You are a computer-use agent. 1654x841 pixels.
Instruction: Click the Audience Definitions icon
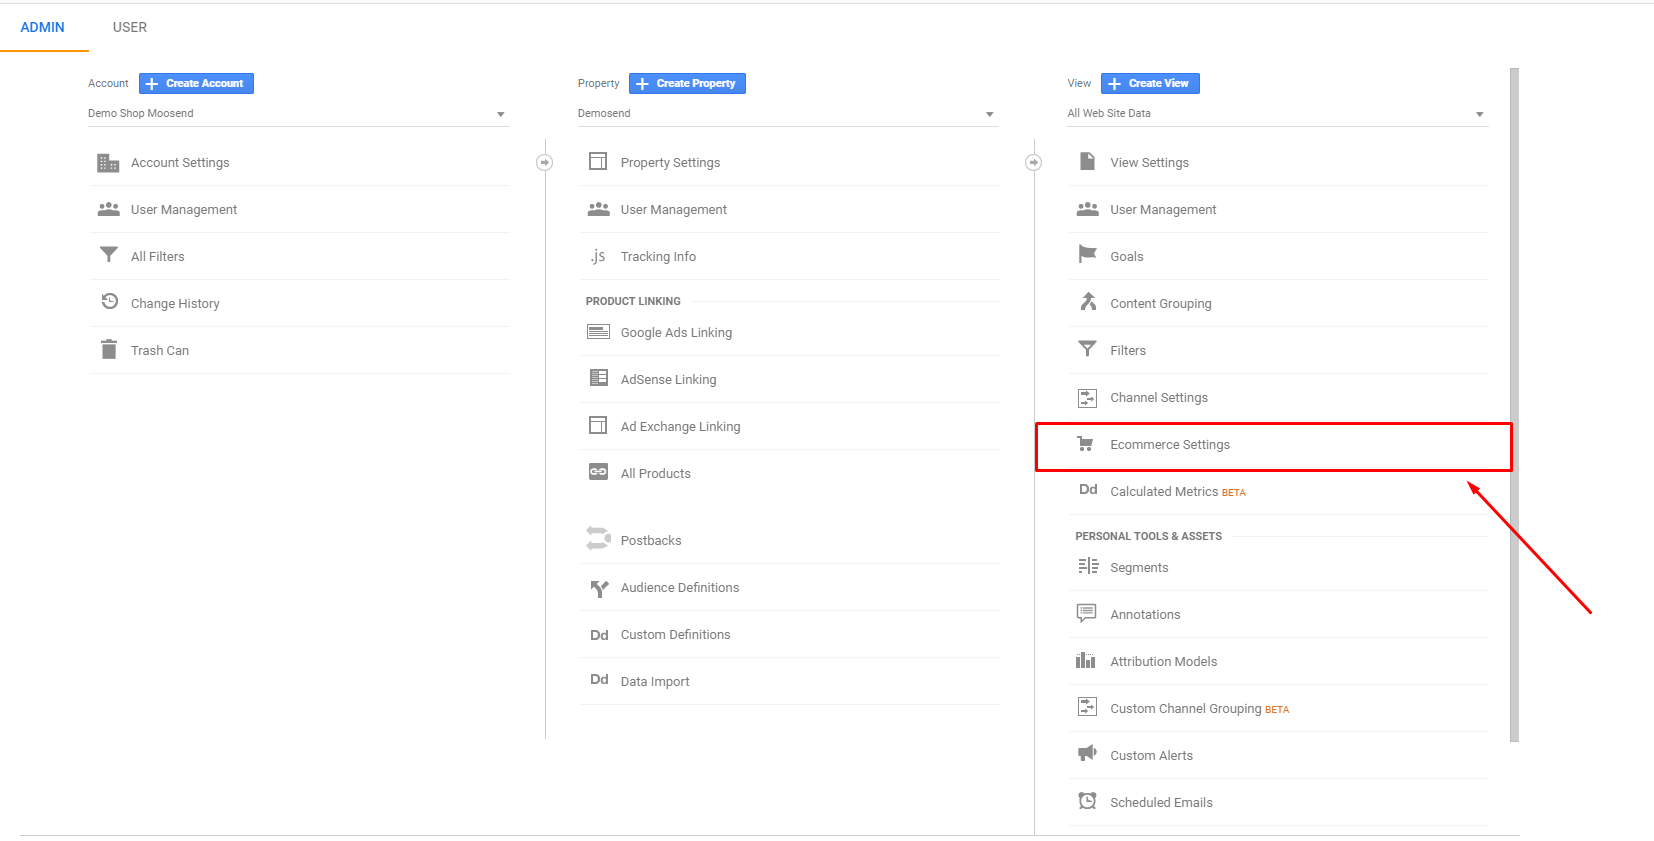coord(598,588)
